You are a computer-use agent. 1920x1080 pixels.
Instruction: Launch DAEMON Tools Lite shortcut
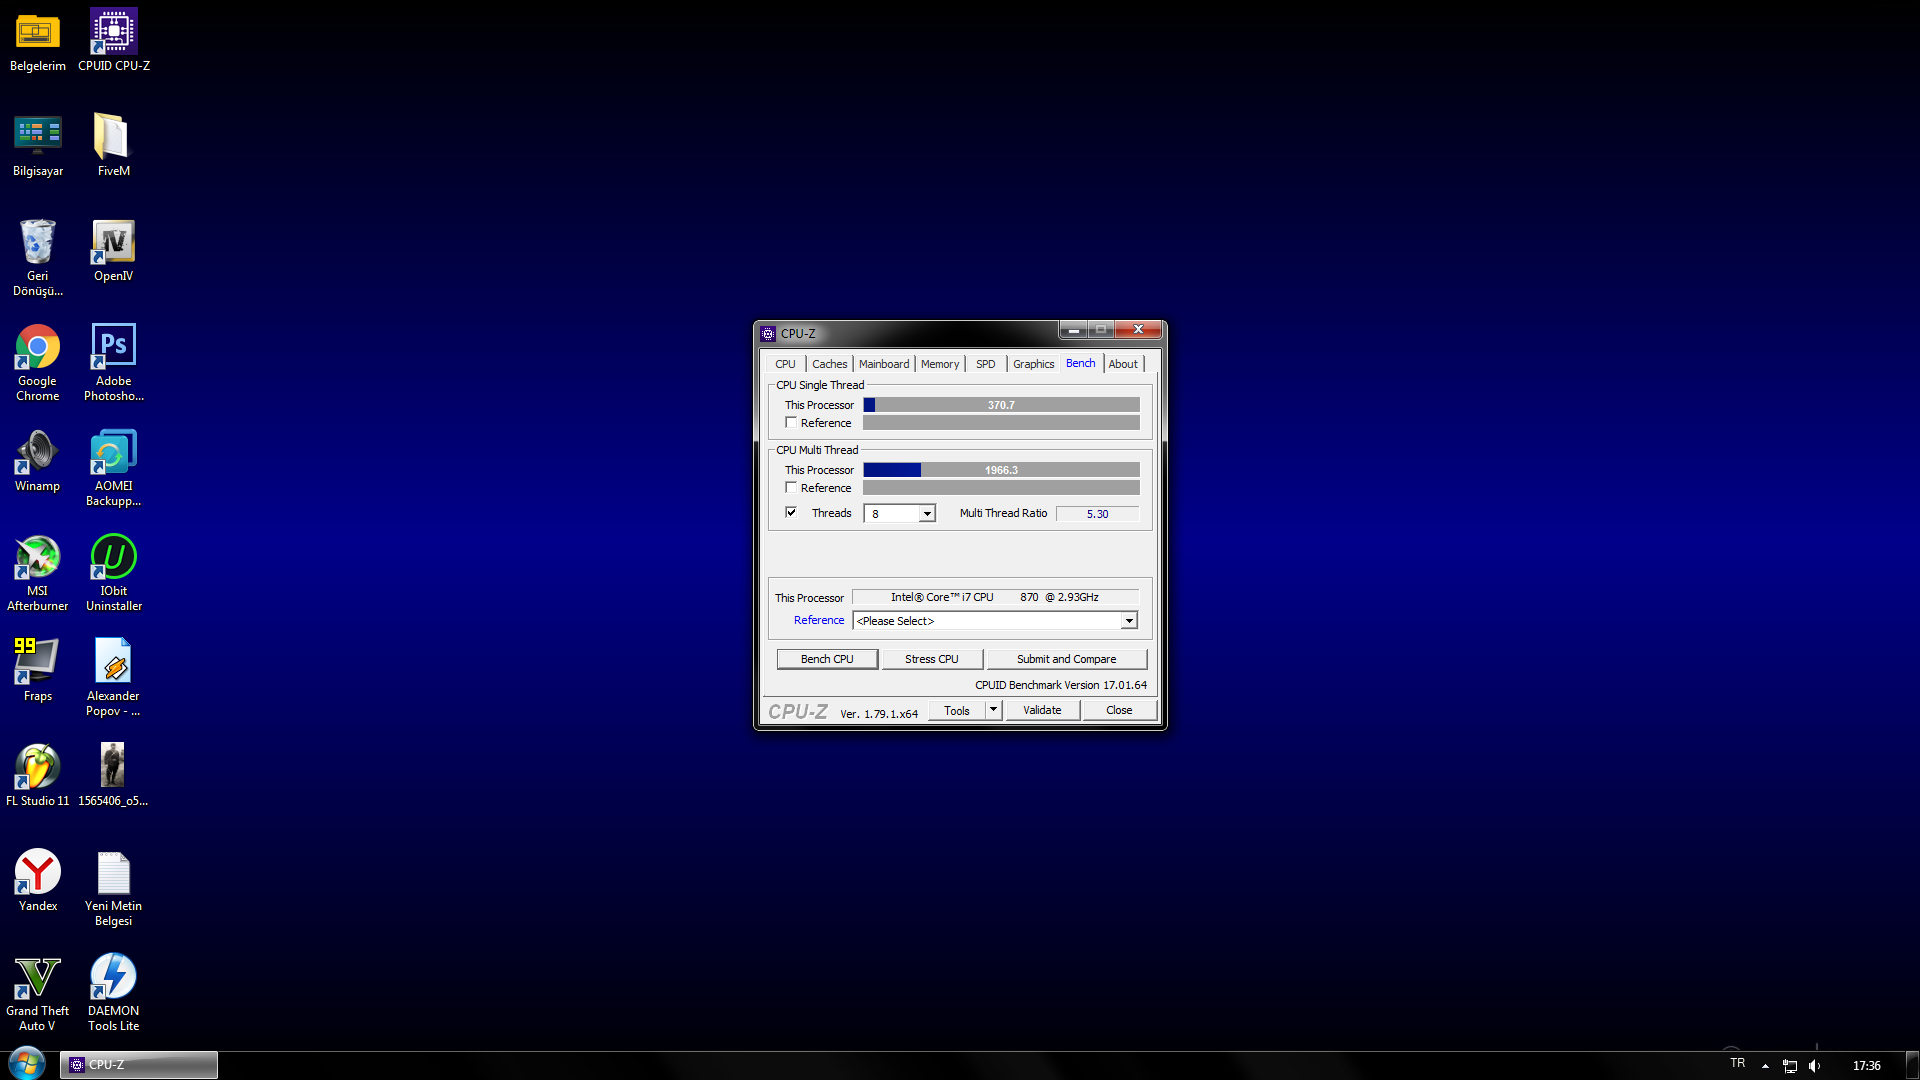tap(113, 994)
